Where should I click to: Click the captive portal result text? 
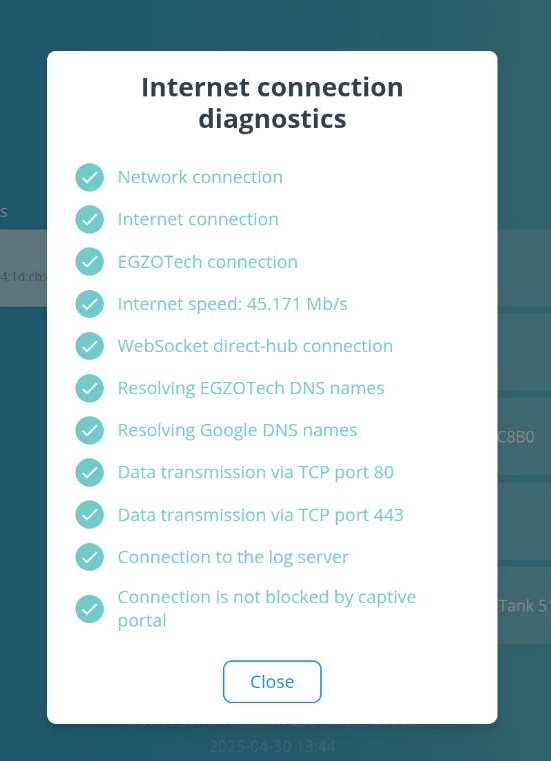coord(267,609)
